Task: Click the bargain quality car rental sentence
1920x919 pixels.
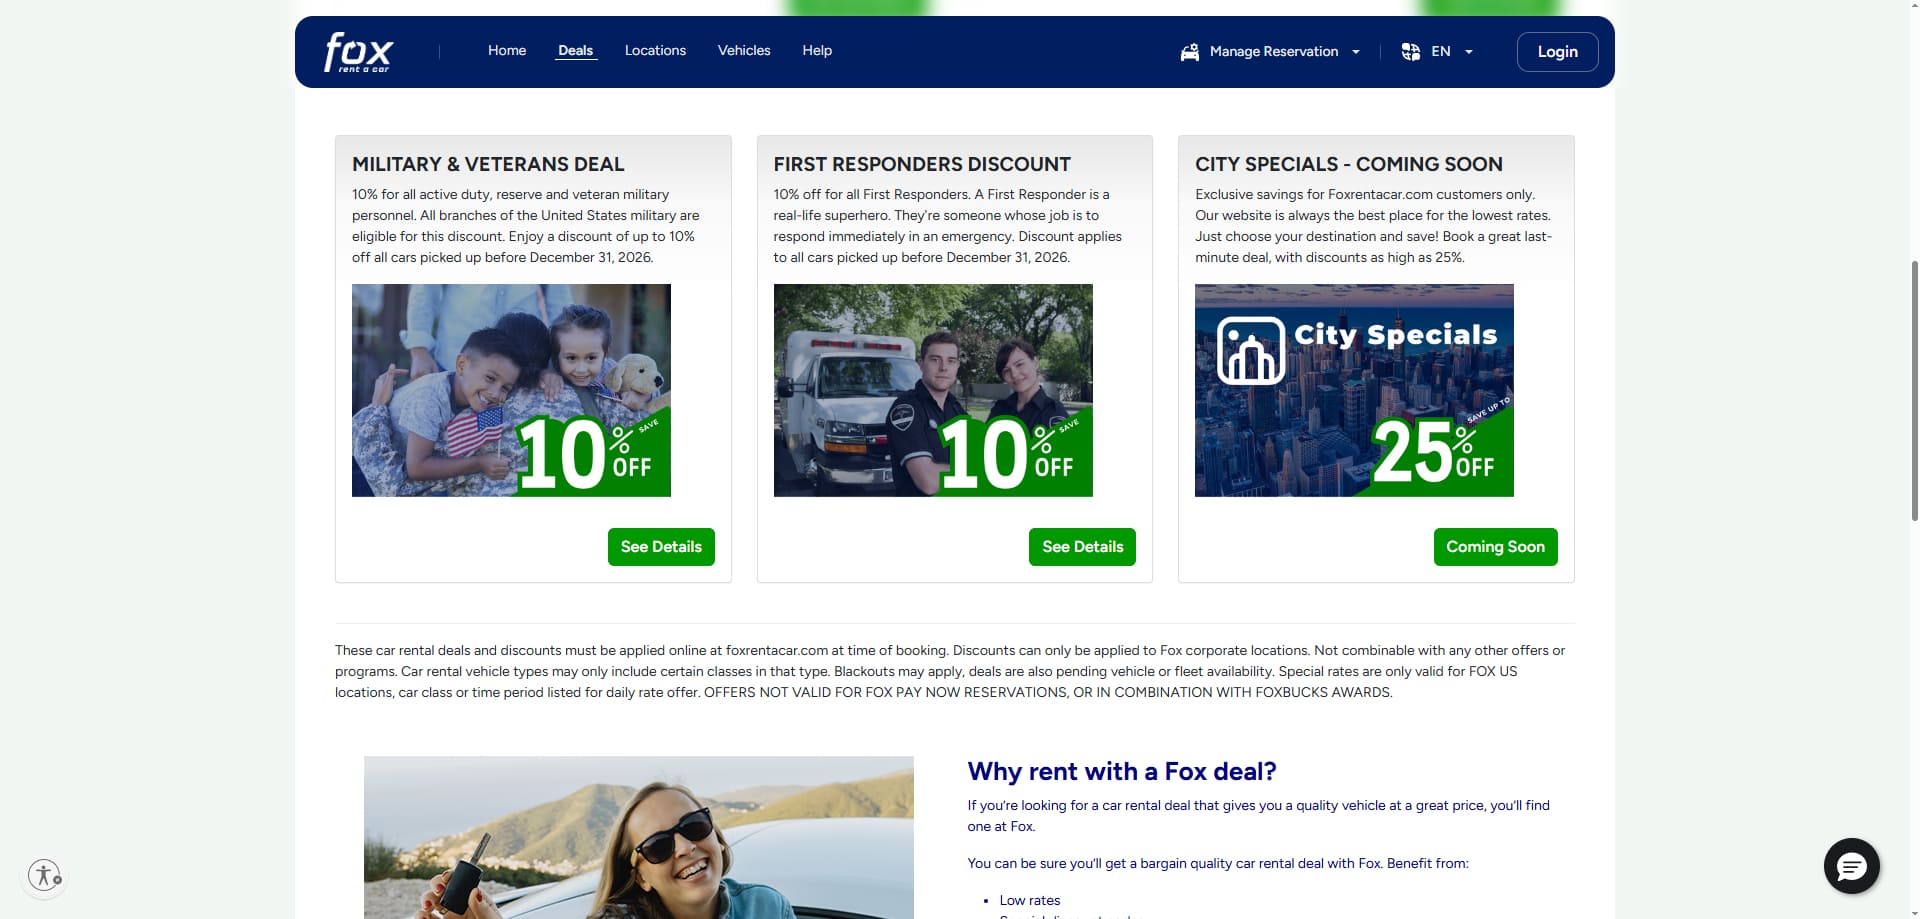Action: coord(1218,863)
